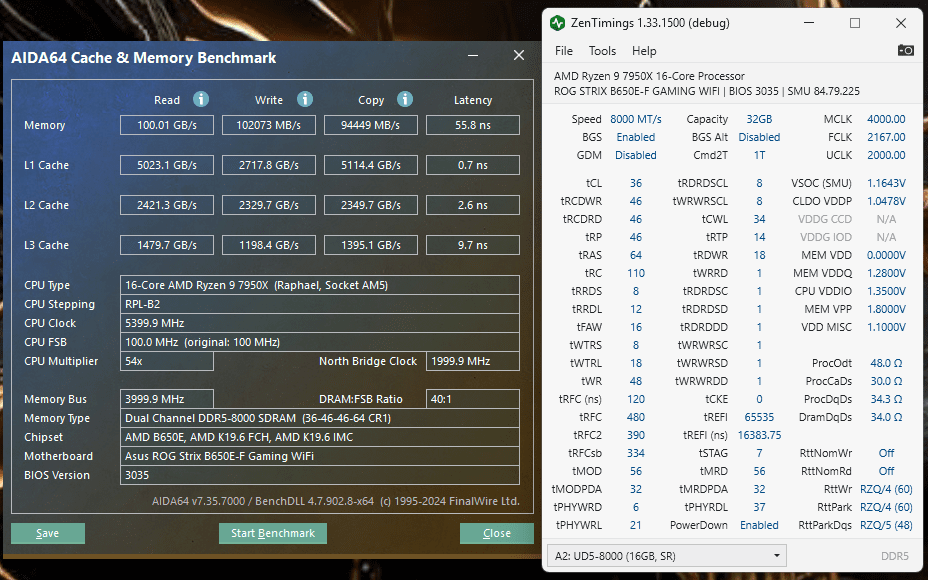928x580 pixels.
Task: Select the Memory Read value 100.01 GB/s
Action: tap(167, 125)
